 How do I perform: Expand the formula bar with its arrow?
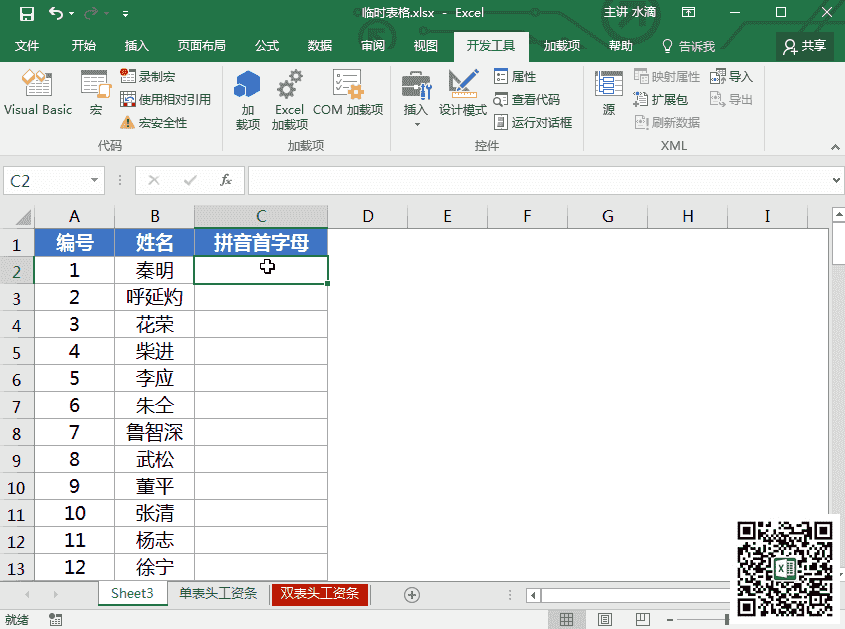[836, 180]
